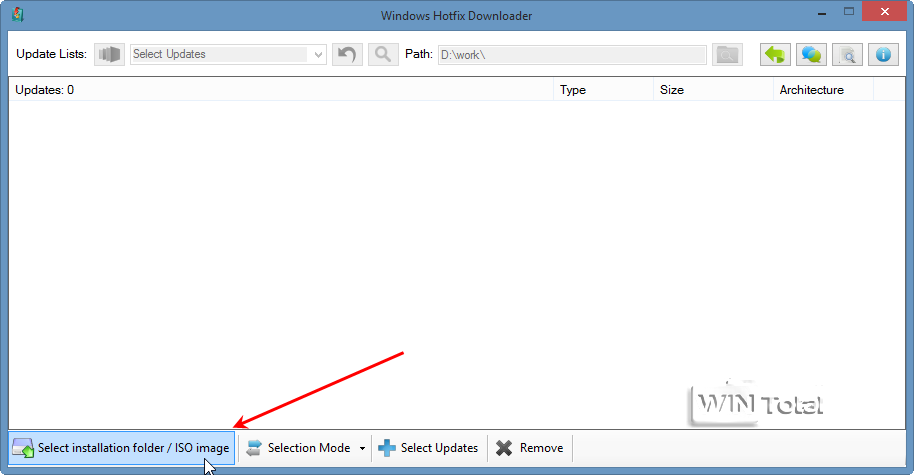This screenshot has height=475, width=914.
Task: Click the undo arrow icon
Action: pos(347,54)
